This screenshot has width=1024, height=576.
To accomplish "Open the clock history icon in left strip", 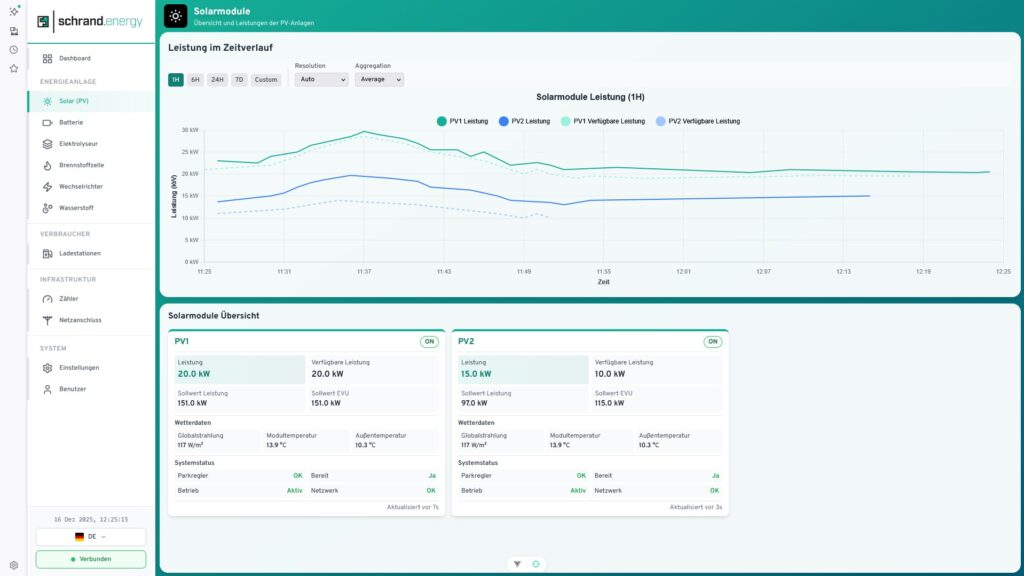I will 13,49.
